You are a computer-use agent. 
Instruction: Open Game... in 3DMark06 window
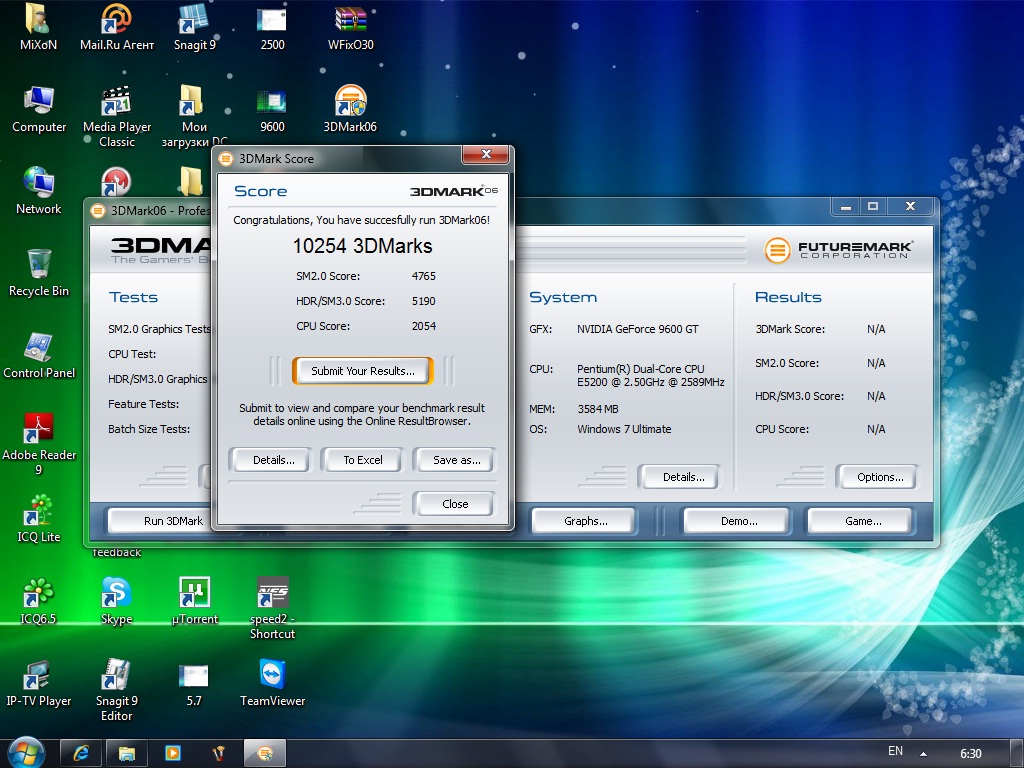pos(863,521)
